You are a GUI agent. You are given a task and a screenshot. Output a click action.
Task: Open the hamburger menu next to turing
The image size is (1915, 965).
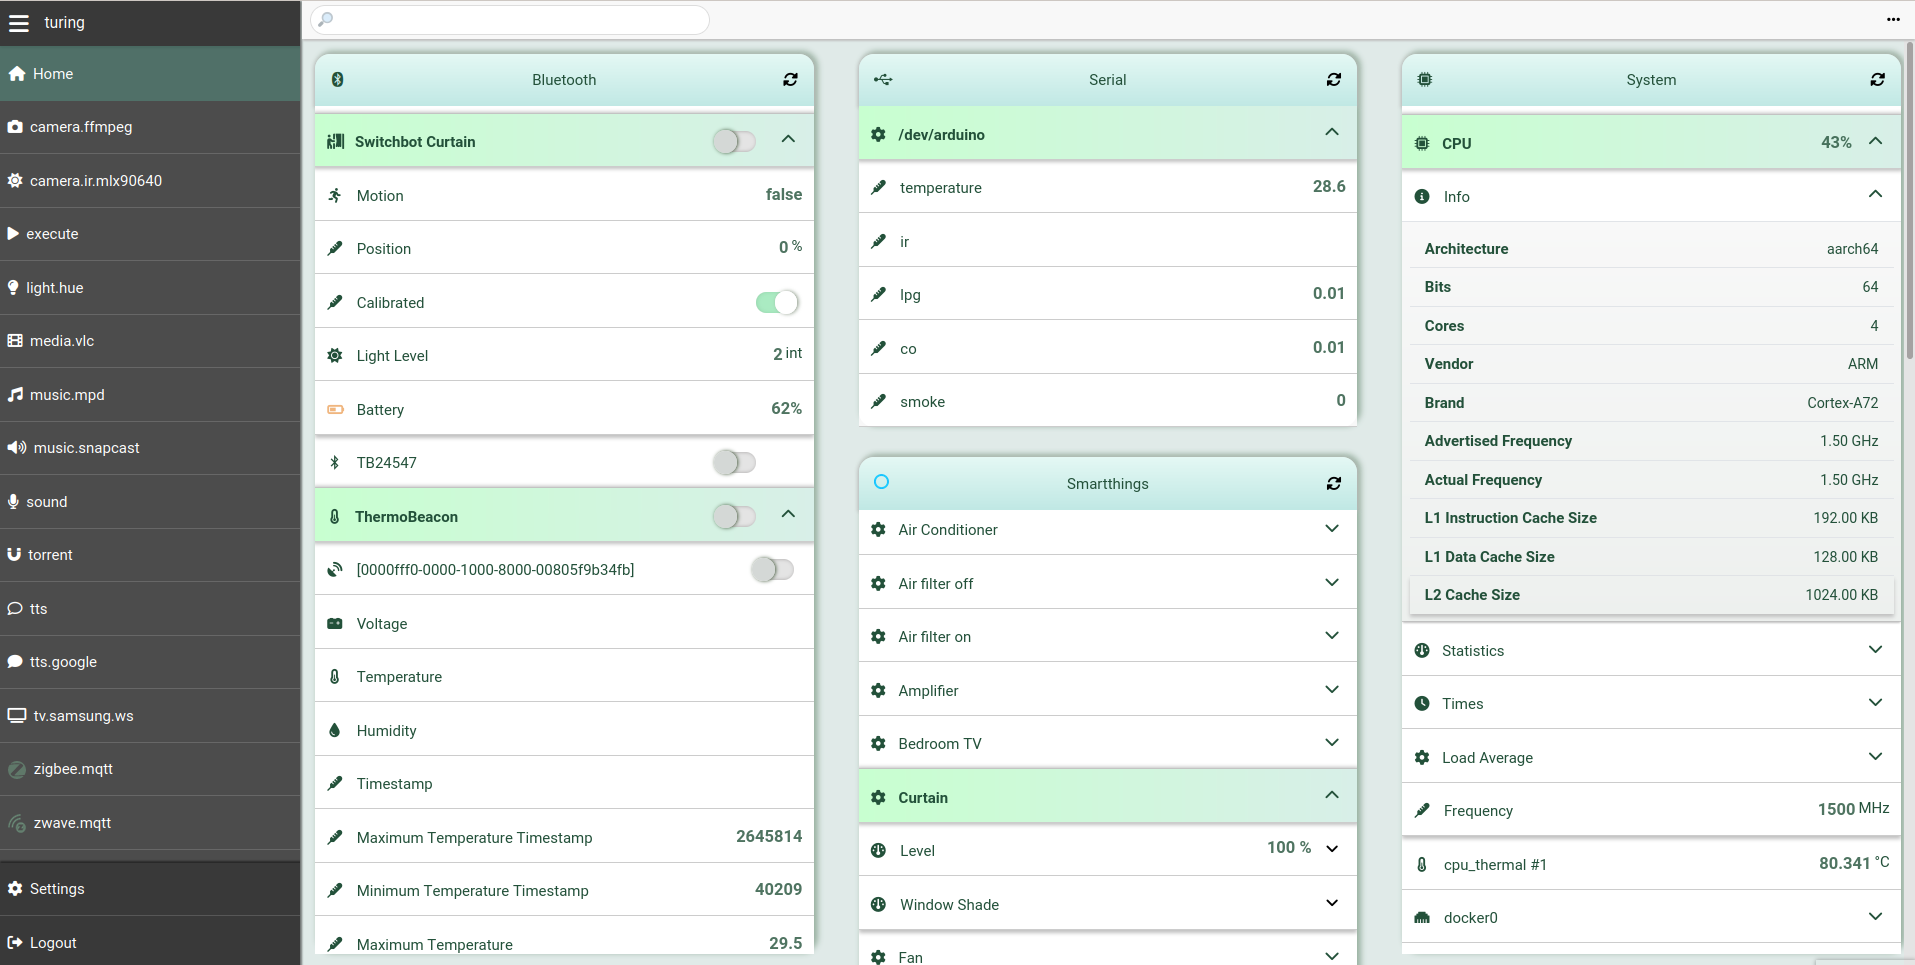18,22
